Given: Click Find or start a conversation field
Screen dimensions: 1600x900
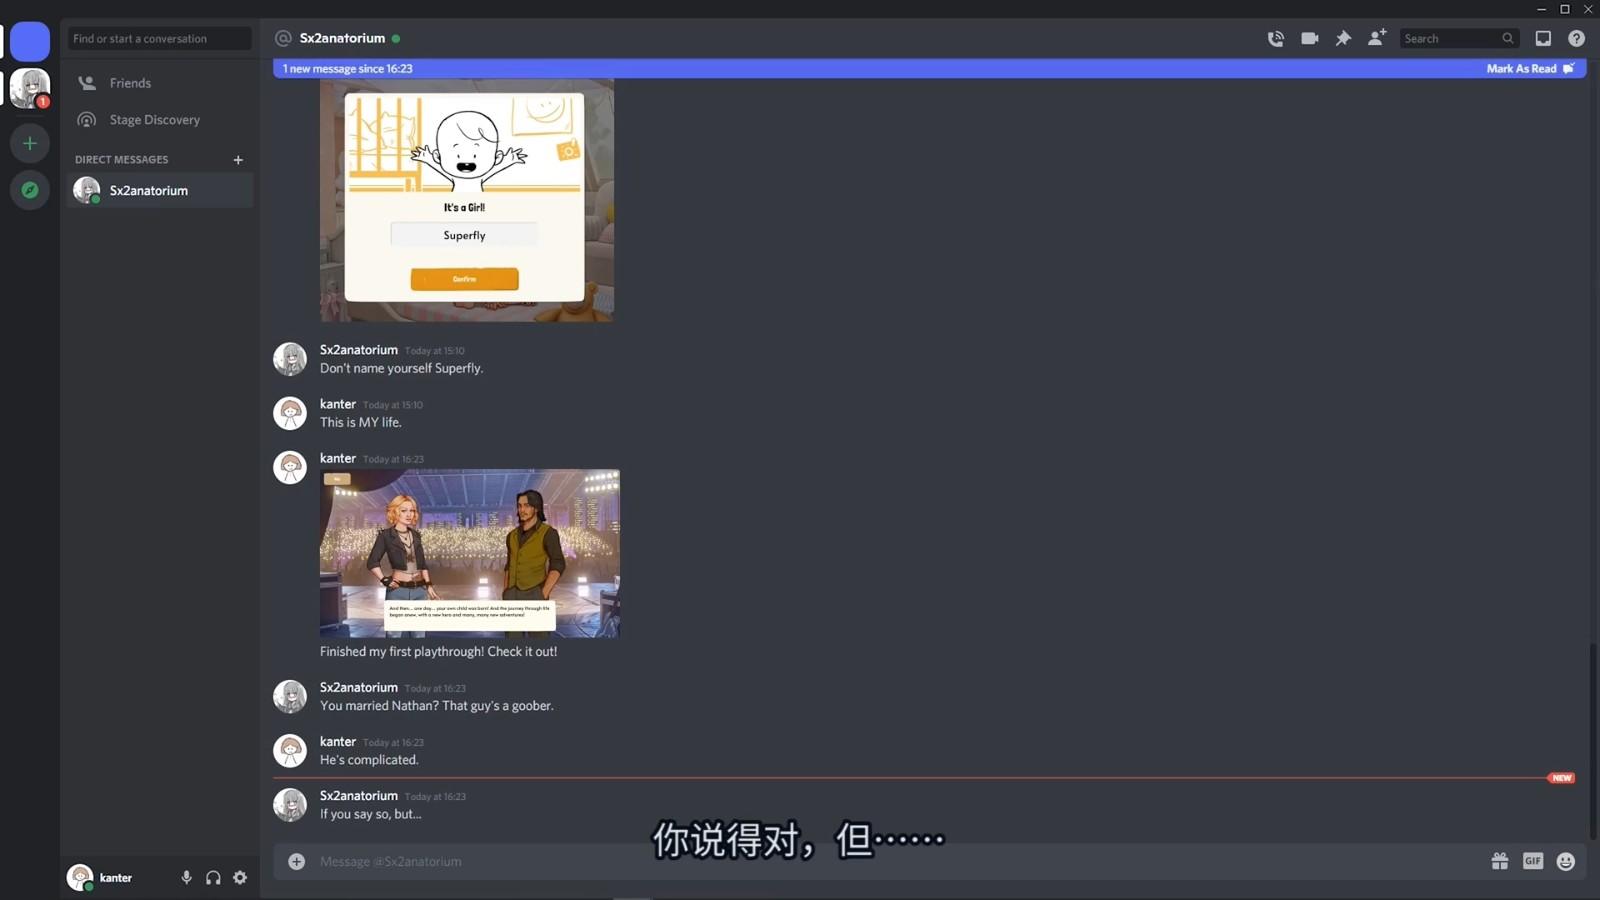Looking at the screenshot, I should (x=160, y=38).
